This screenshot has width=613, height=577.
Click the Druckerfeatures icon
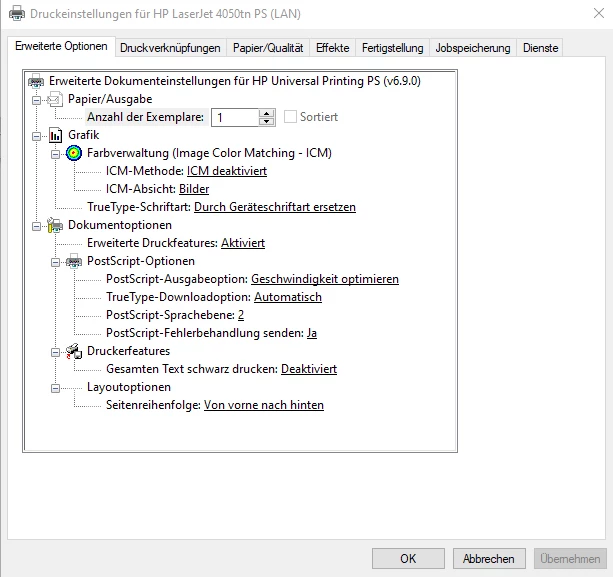[x=74, y=351]
